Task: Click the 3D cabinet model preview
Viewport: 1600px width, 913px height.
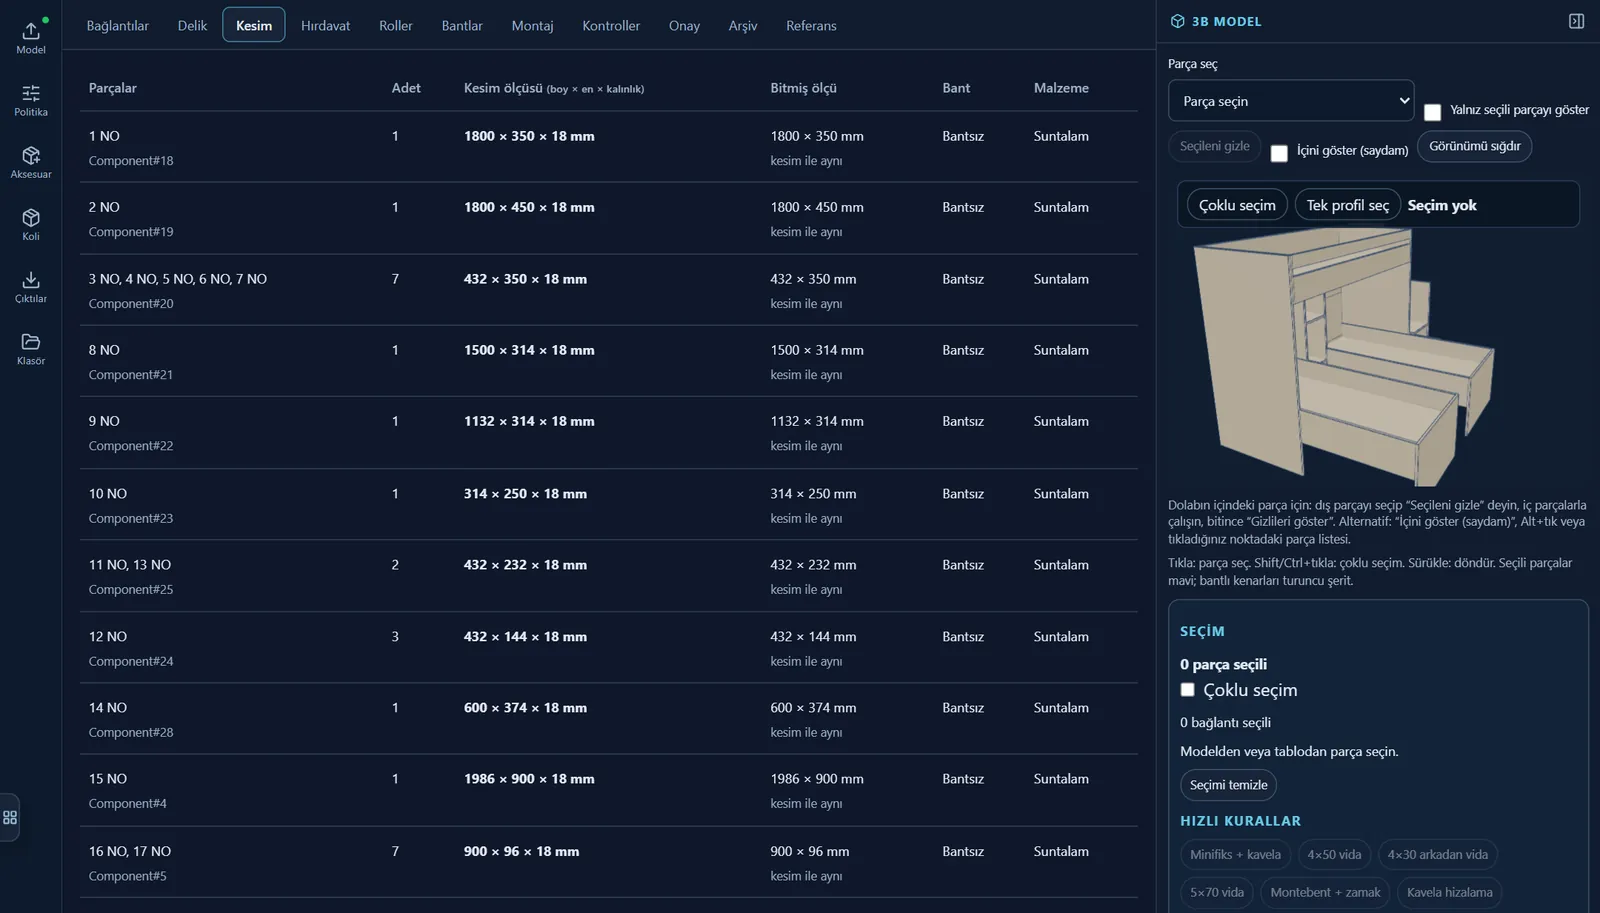Action: pos(1345,356)
